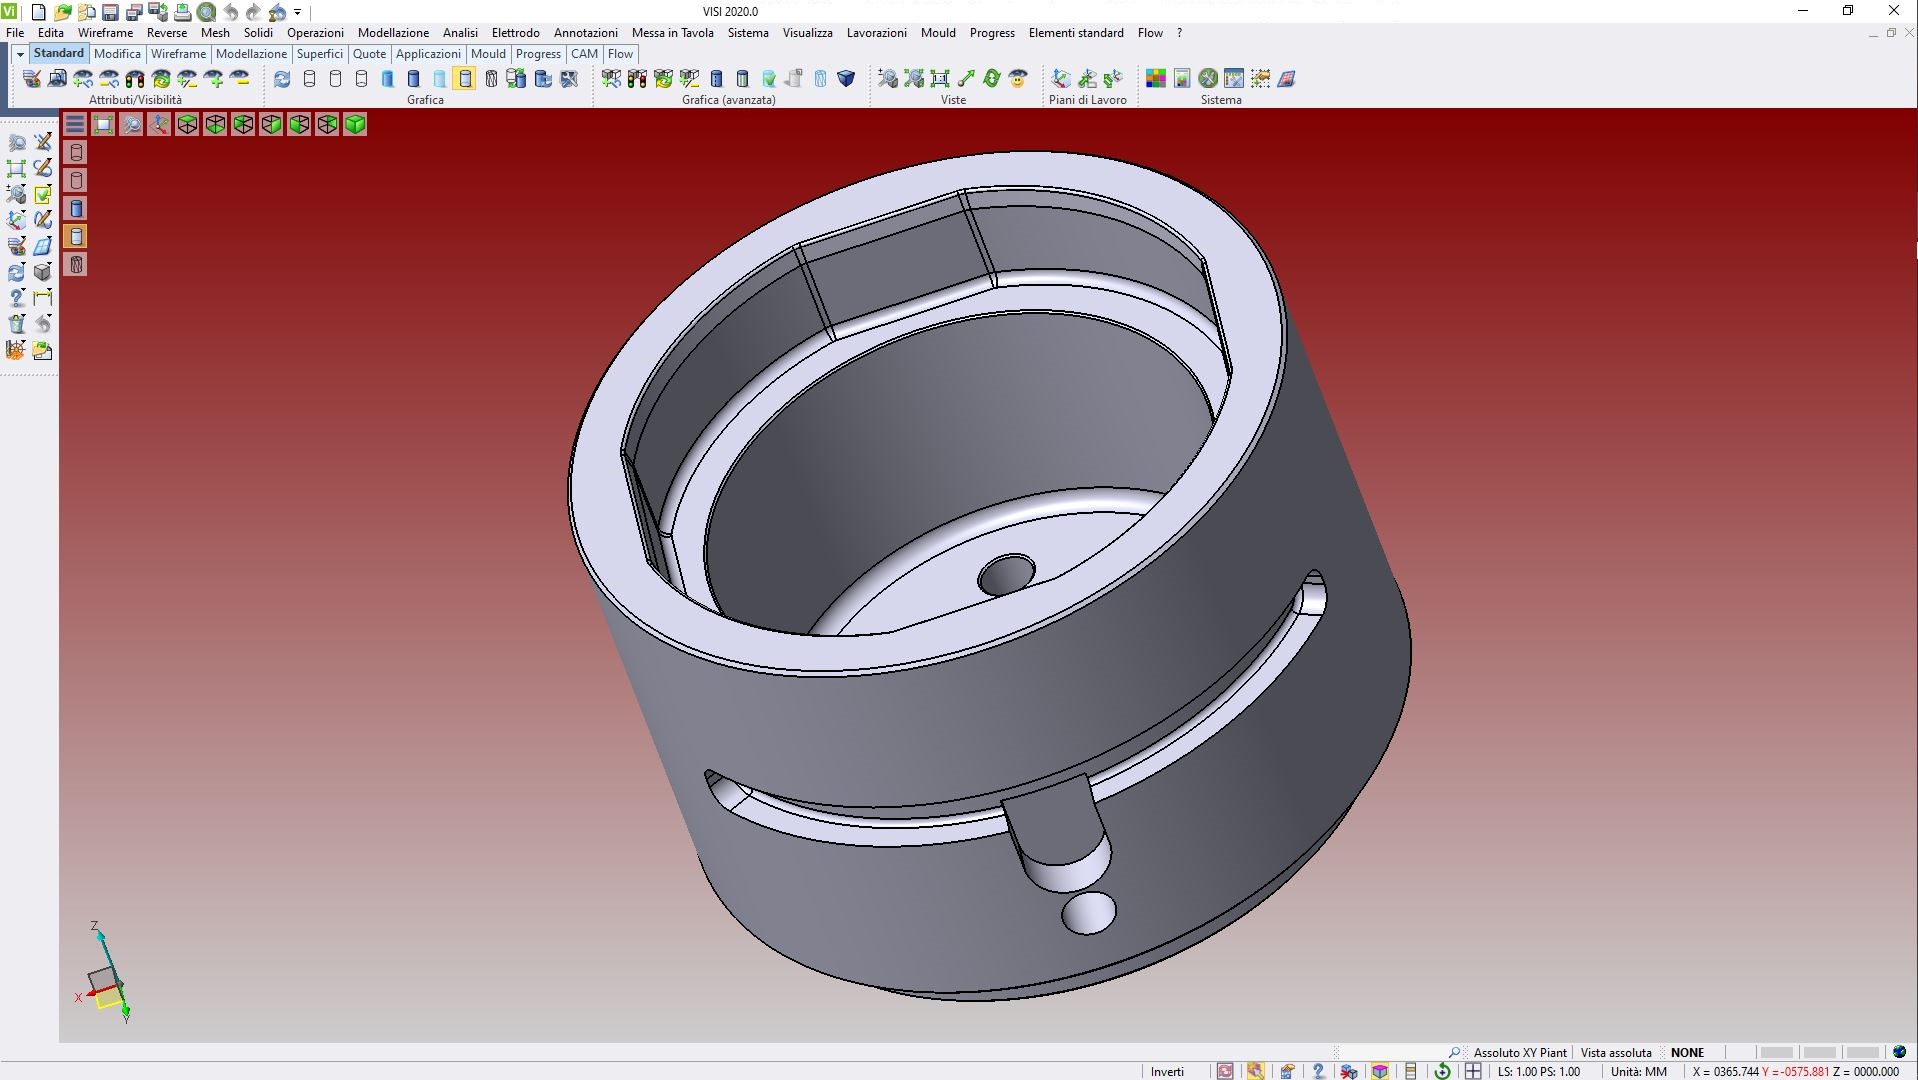Viewport: 1918px width, 1080px height.
Task: Click the Vista assoluta label in status bar
Action: [1616, 1052]
